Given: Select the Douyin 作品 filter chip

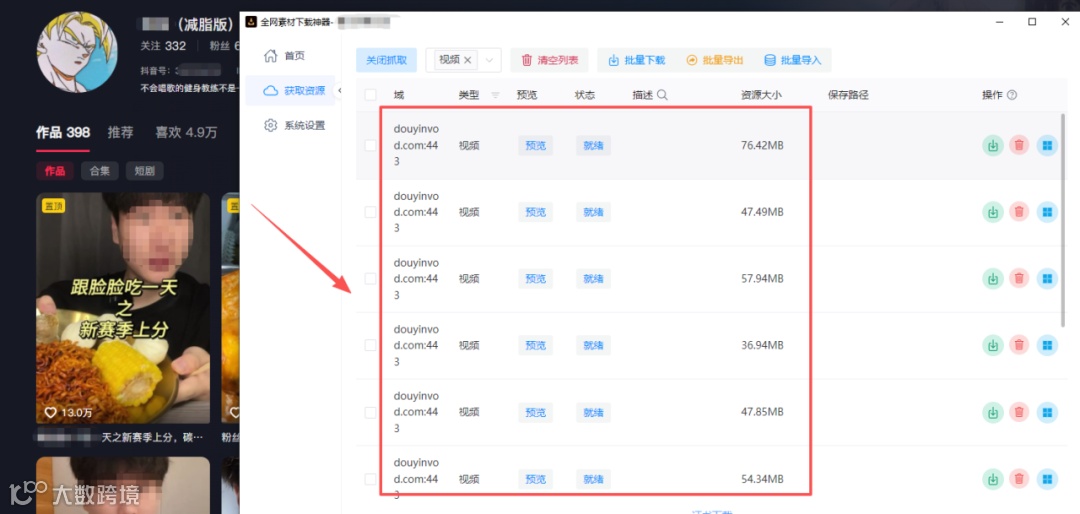Looking at the screenshot, I should click(x=54, y=171).
